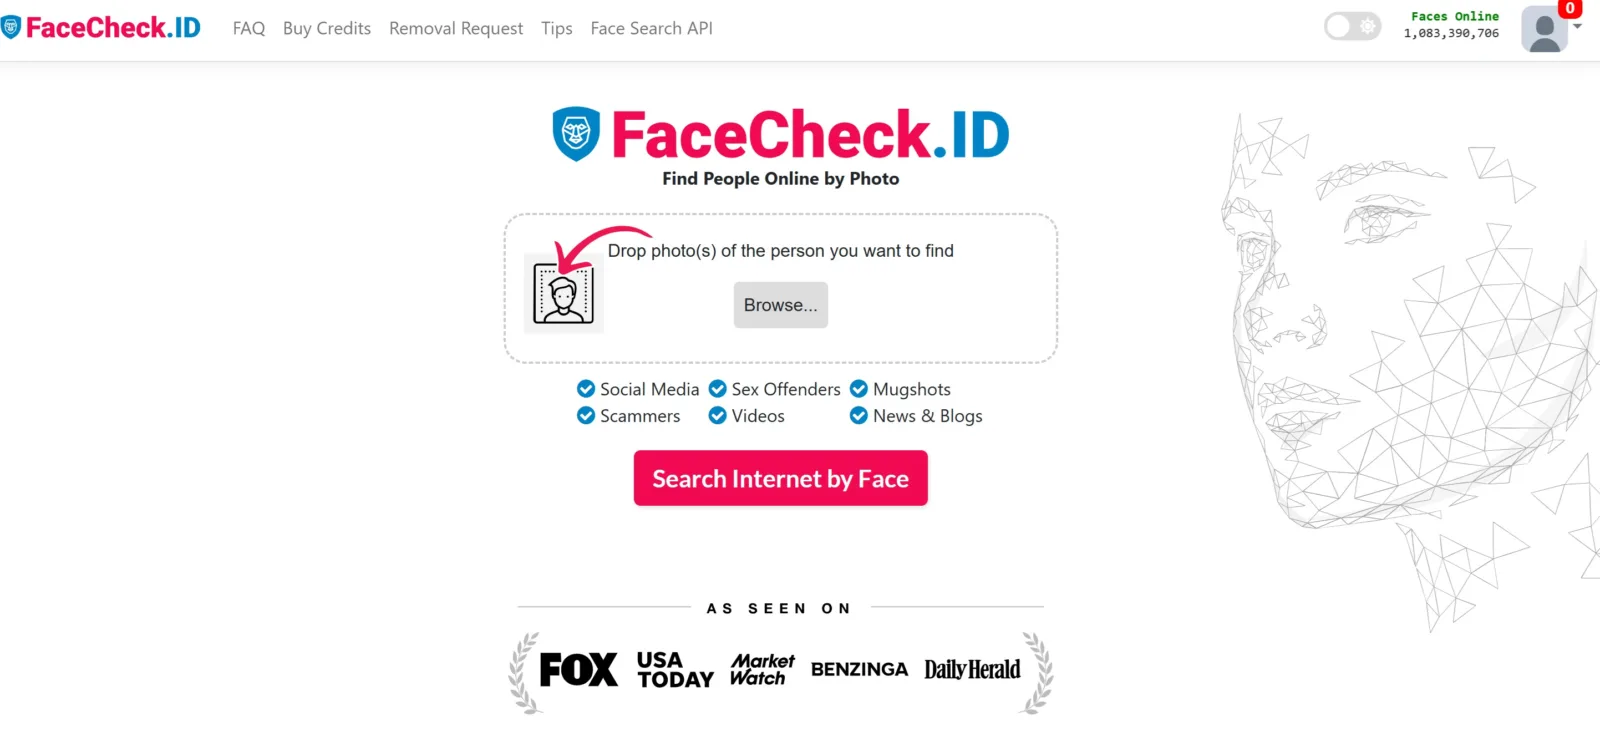Click the Videos verification check
The width and height of the screenshot is (1600, 737).
click(x=716, y=415)
